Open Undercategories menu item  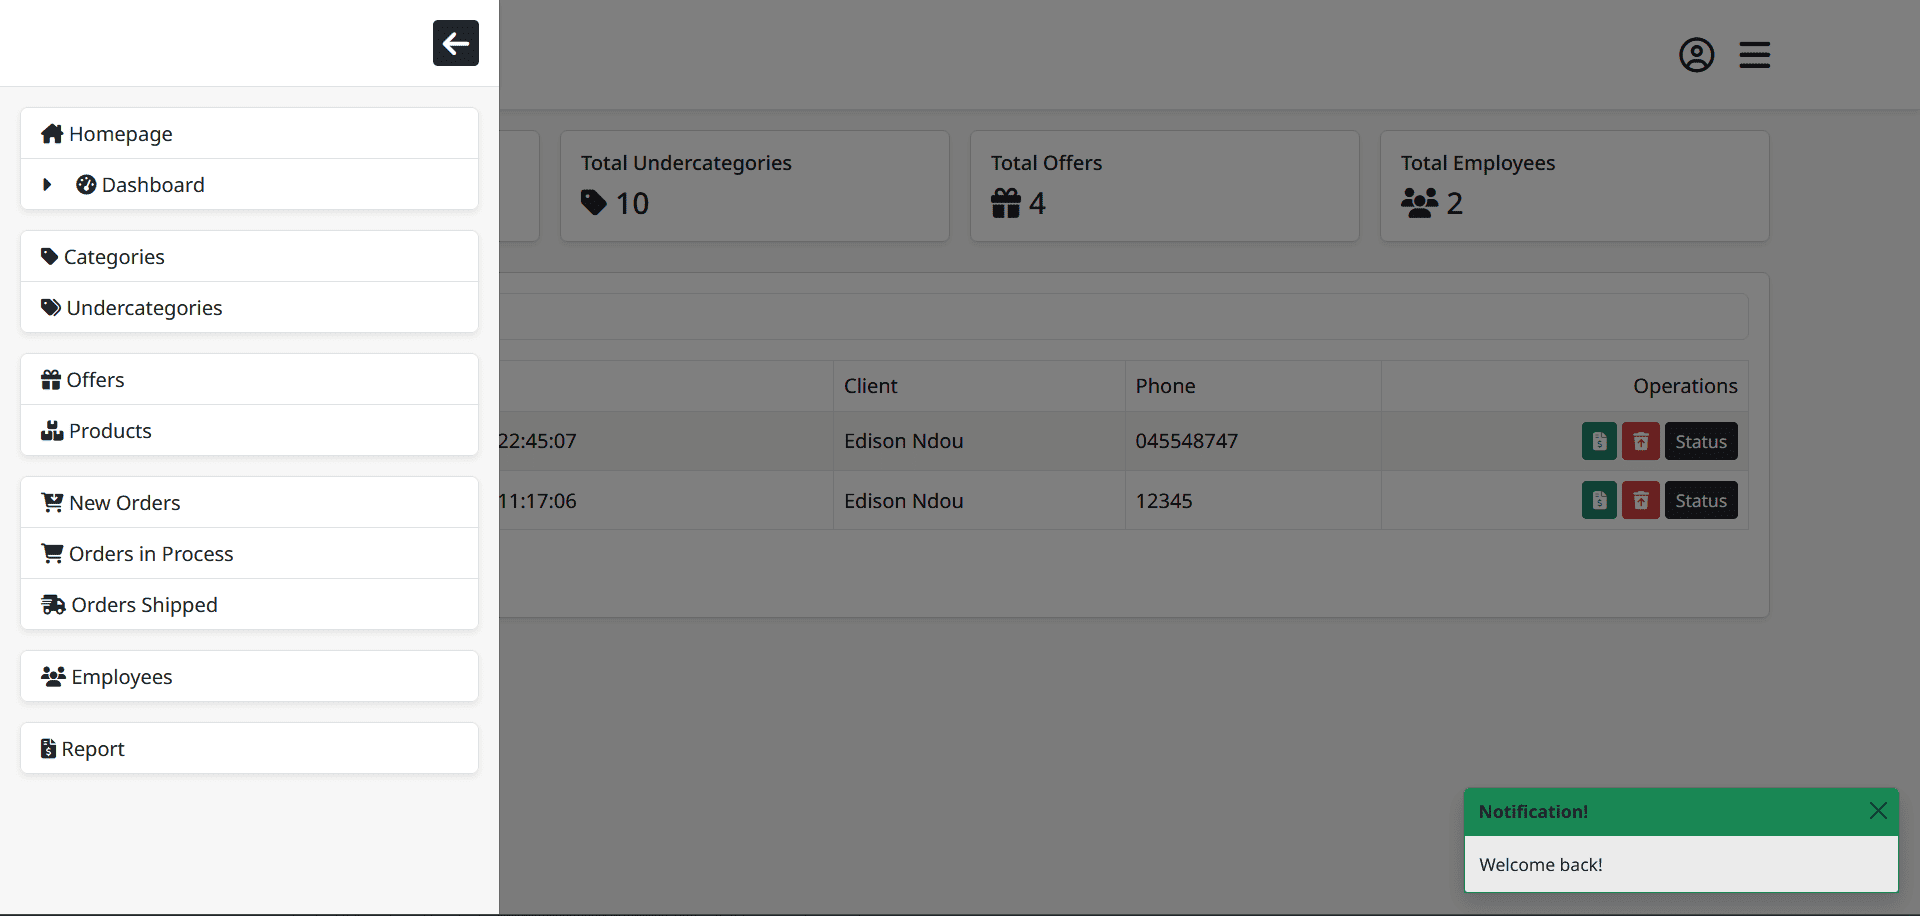click(144, 308)
